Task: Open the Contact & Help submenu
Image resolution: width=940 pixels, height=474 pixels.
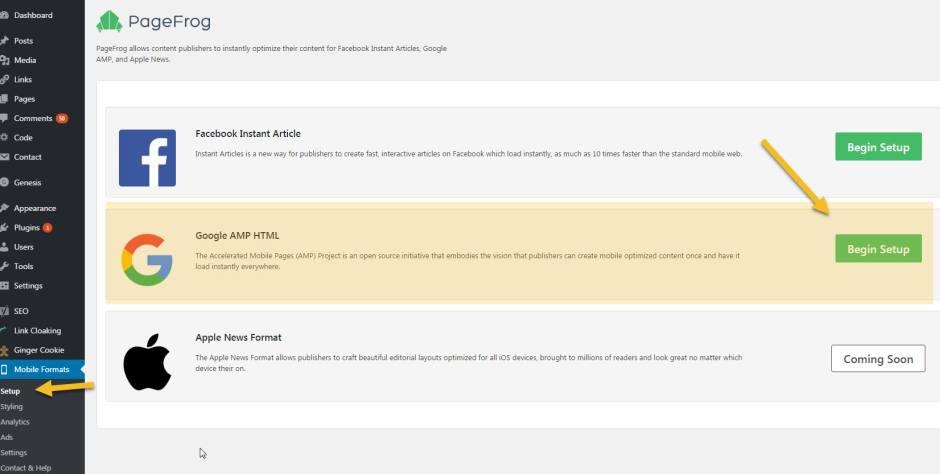Action: 26,468
